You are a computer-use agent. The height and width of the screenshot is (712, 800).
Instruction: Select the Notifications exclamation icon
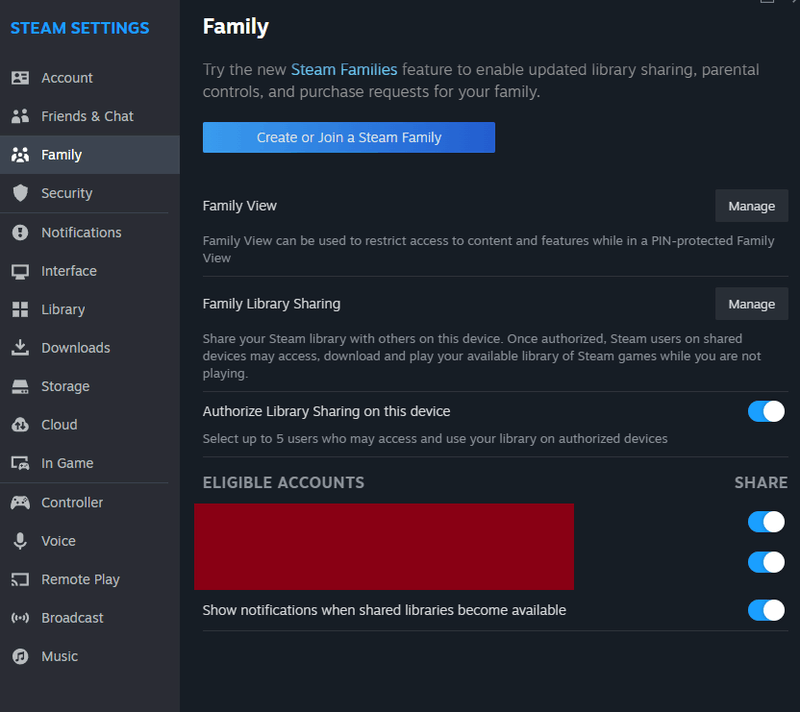coord(20,233)
